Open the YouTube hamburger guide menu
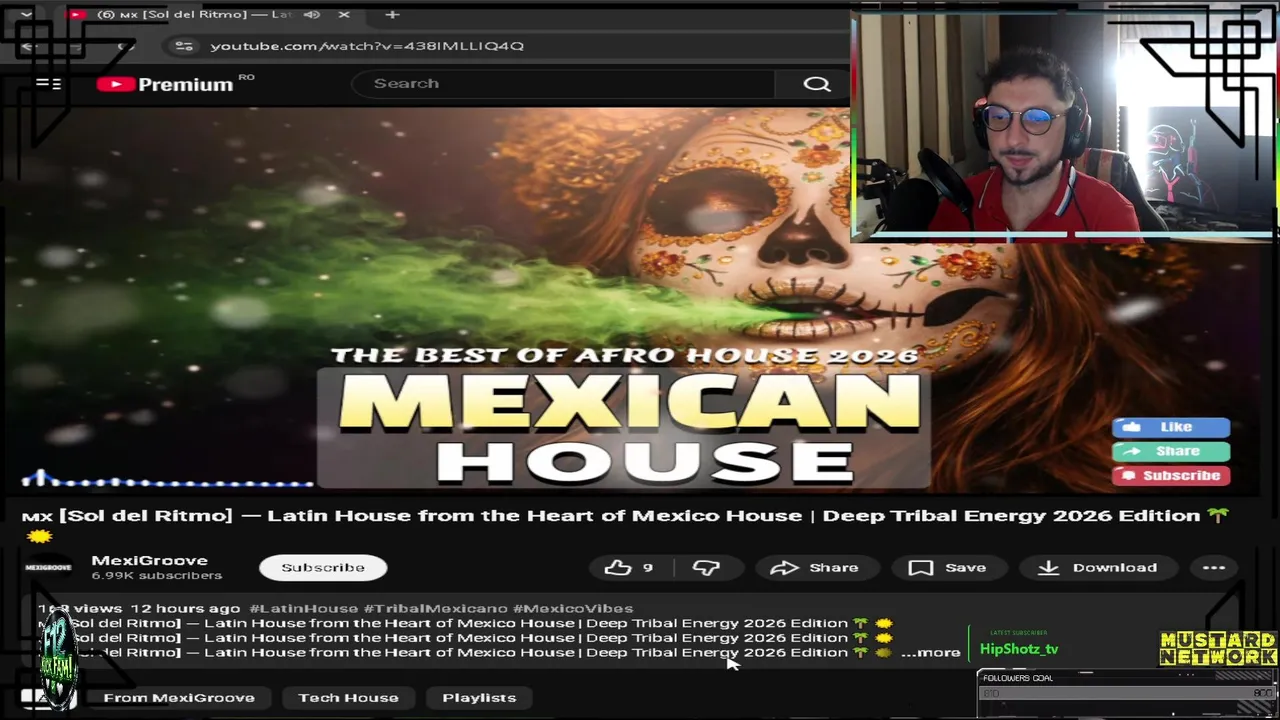The width and height of the screenshot is (1280, 720). pyautogui.click(x=48, y=84)
